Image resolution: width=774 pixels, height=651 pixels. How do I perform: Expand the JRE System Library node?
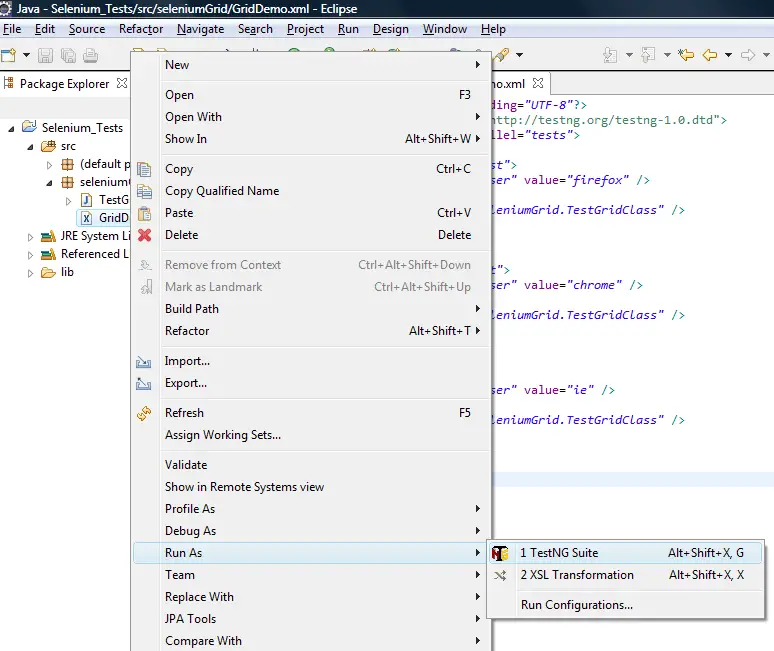(30, 236)
